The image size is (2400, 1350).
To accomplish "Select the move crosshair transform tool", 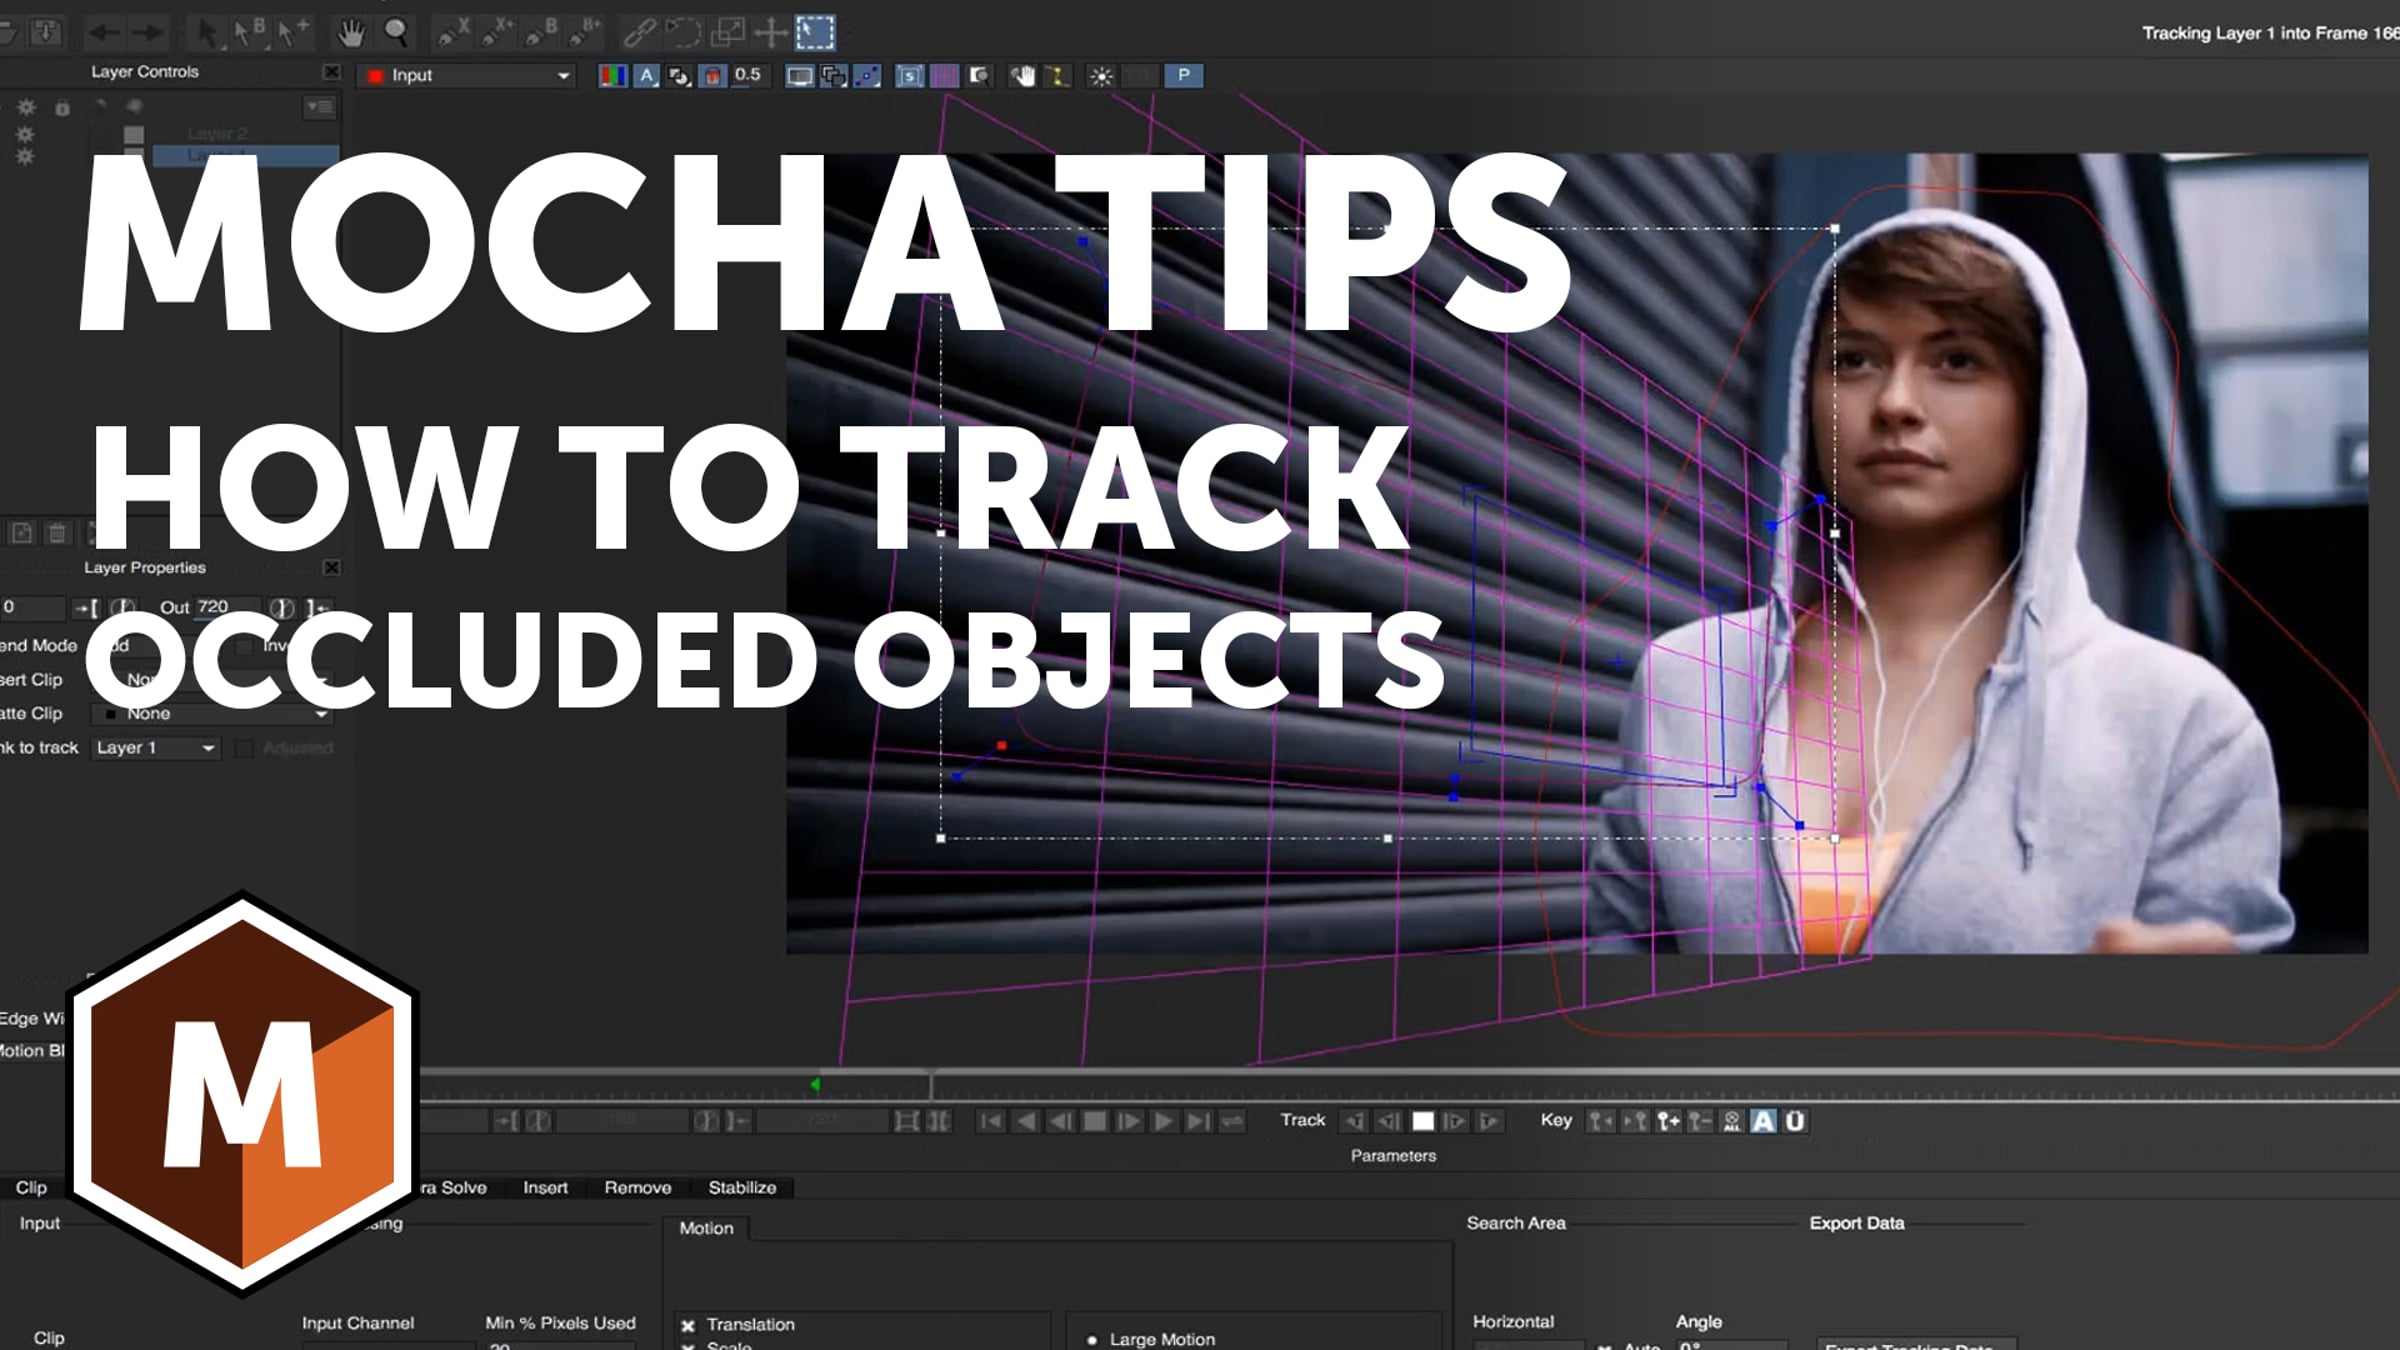I will click(770, 33).
